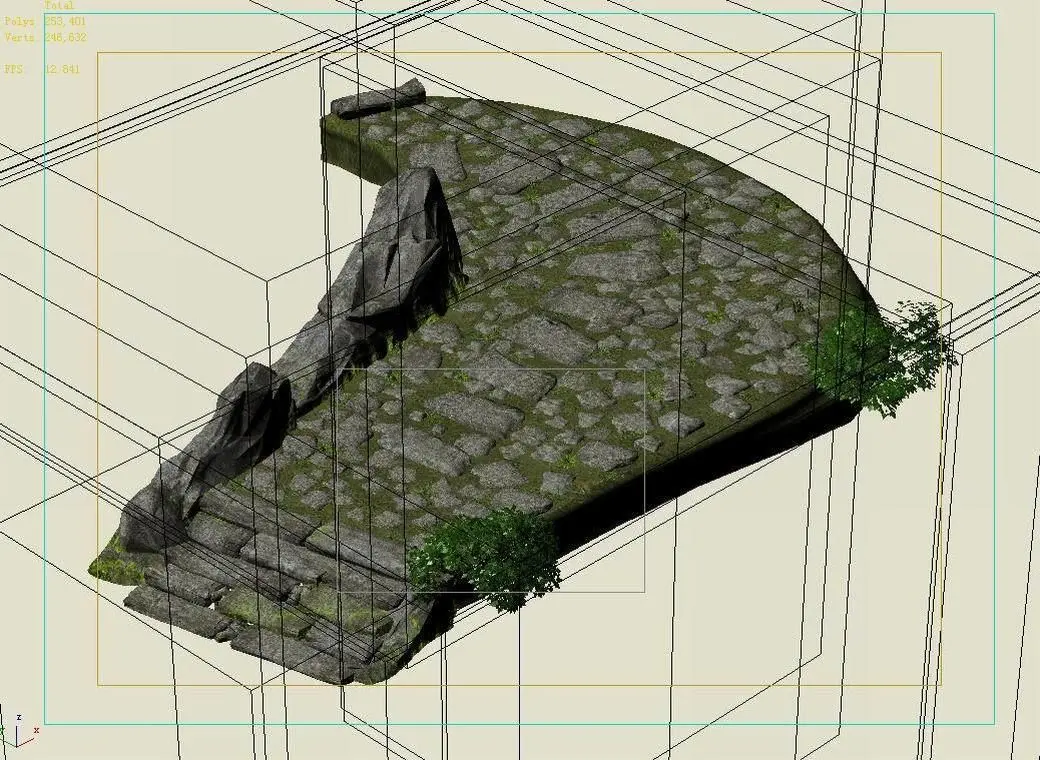
Task: Click the "FPS" label in viewport
Action: coord(13,69)
